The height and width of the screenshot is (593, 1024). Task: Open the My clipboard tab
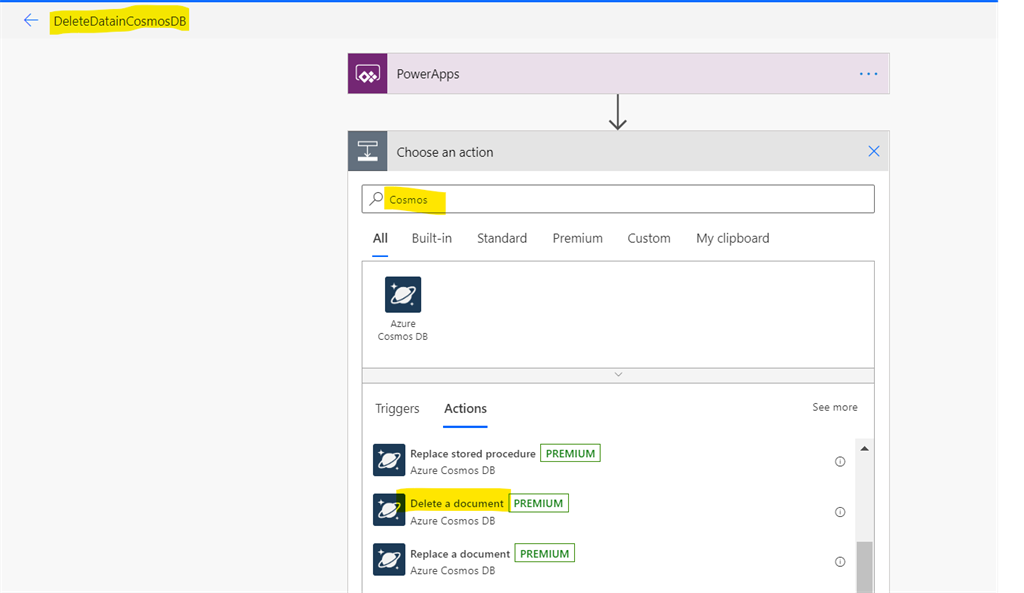click(733, 238)
